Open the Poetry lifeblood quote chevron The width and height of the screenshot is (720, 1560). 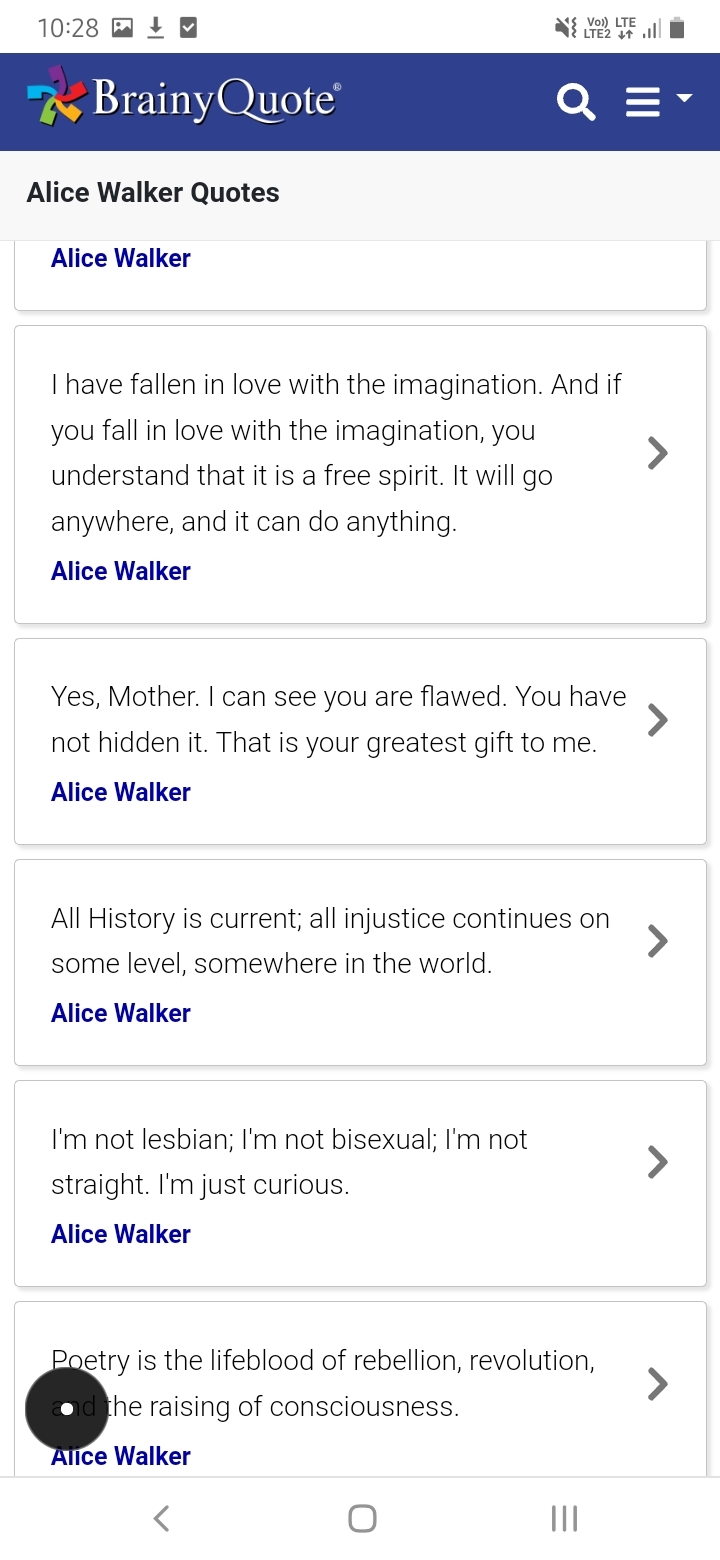(657, 1383)
